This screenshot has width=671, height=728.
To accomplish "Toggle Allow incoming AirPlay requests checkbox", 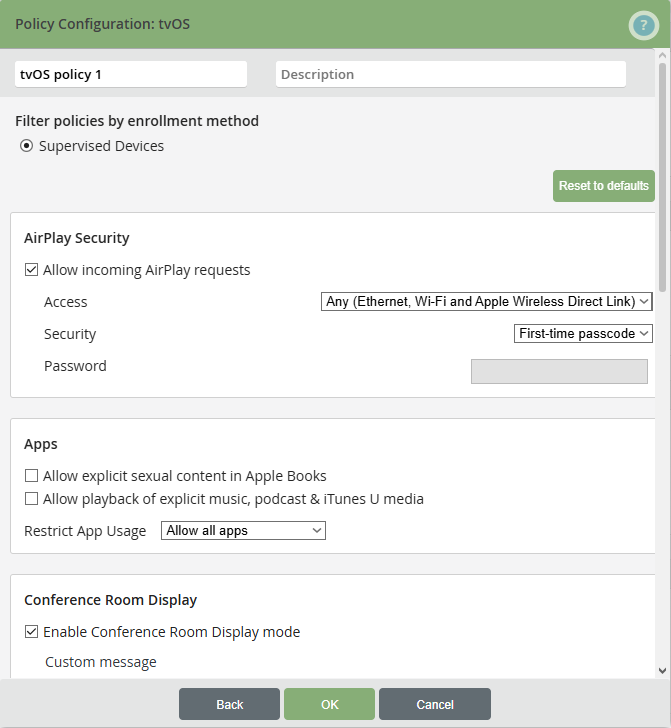I will [32, 270].
